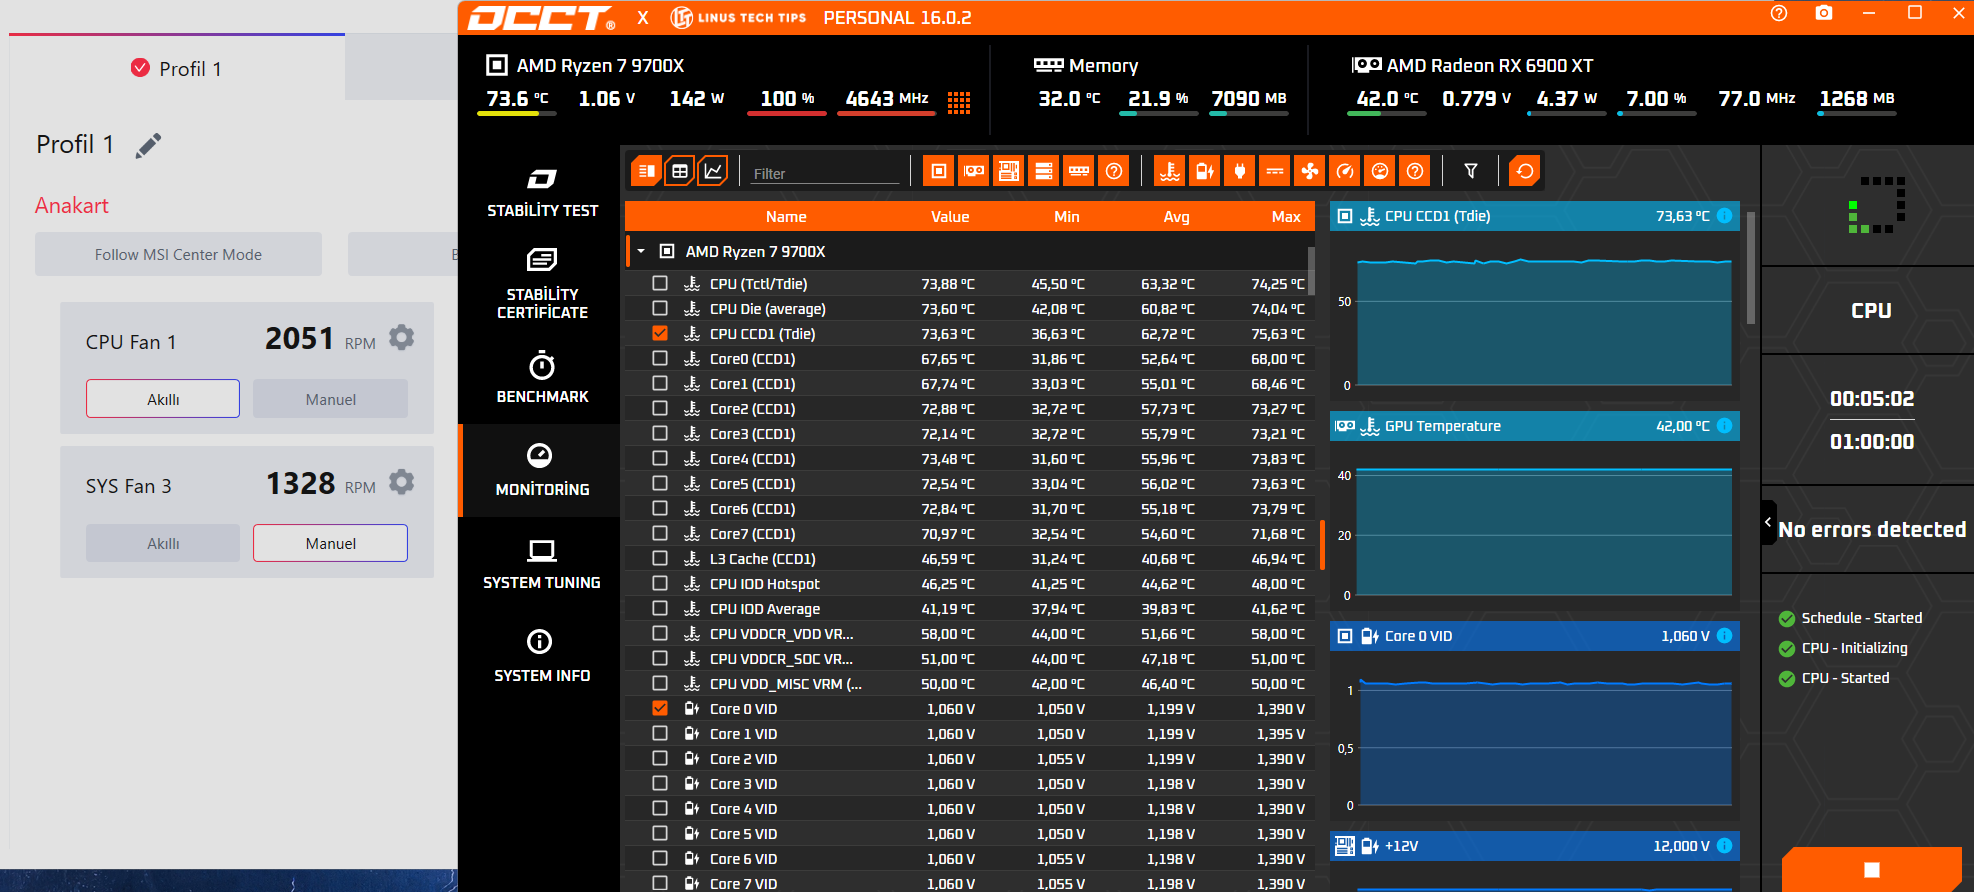Set CPU Fan 1 to Manuel mode
Screen dimensions: 1974x892
pos(330,399)
